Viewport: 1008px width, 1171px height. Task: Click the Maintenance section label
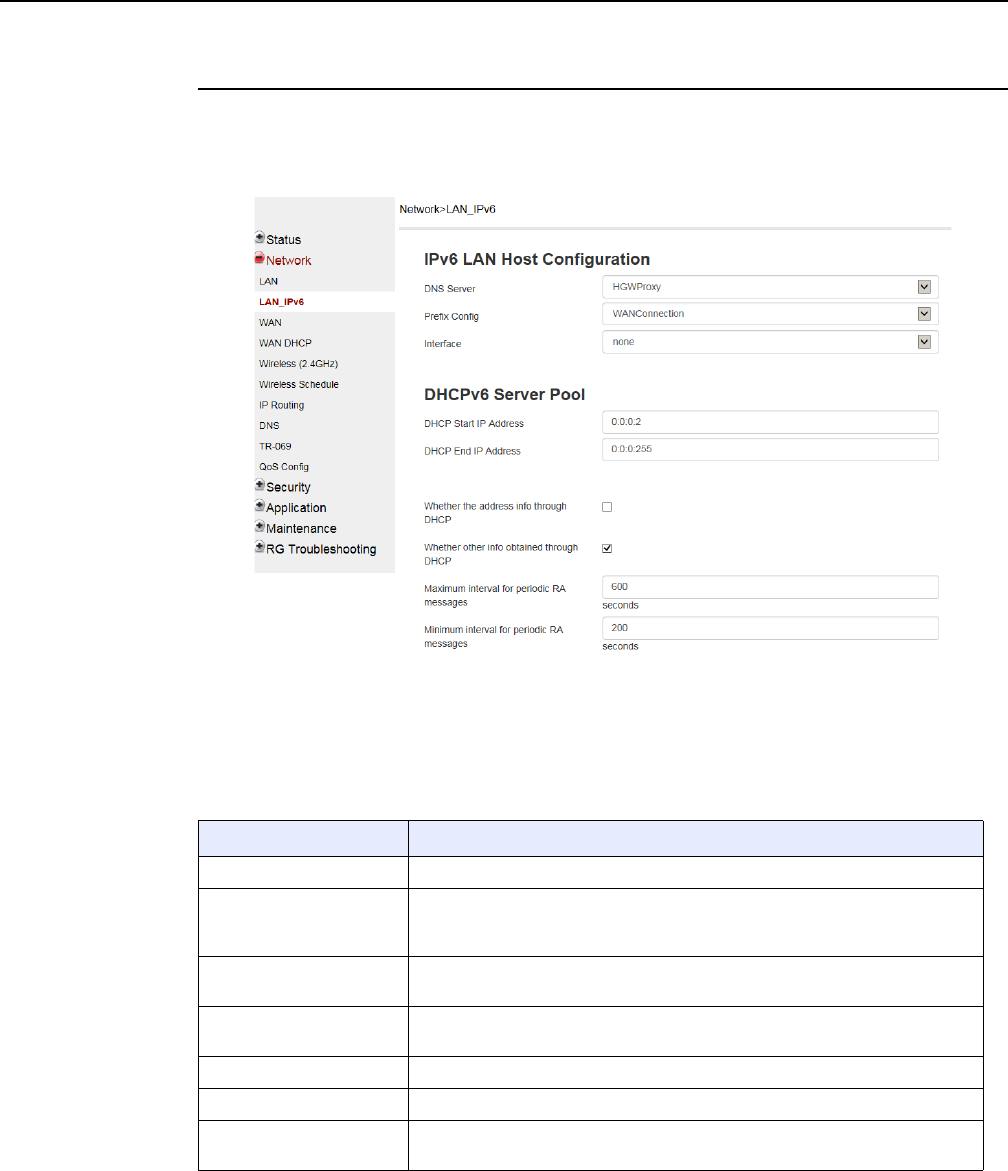pos(301,528)
